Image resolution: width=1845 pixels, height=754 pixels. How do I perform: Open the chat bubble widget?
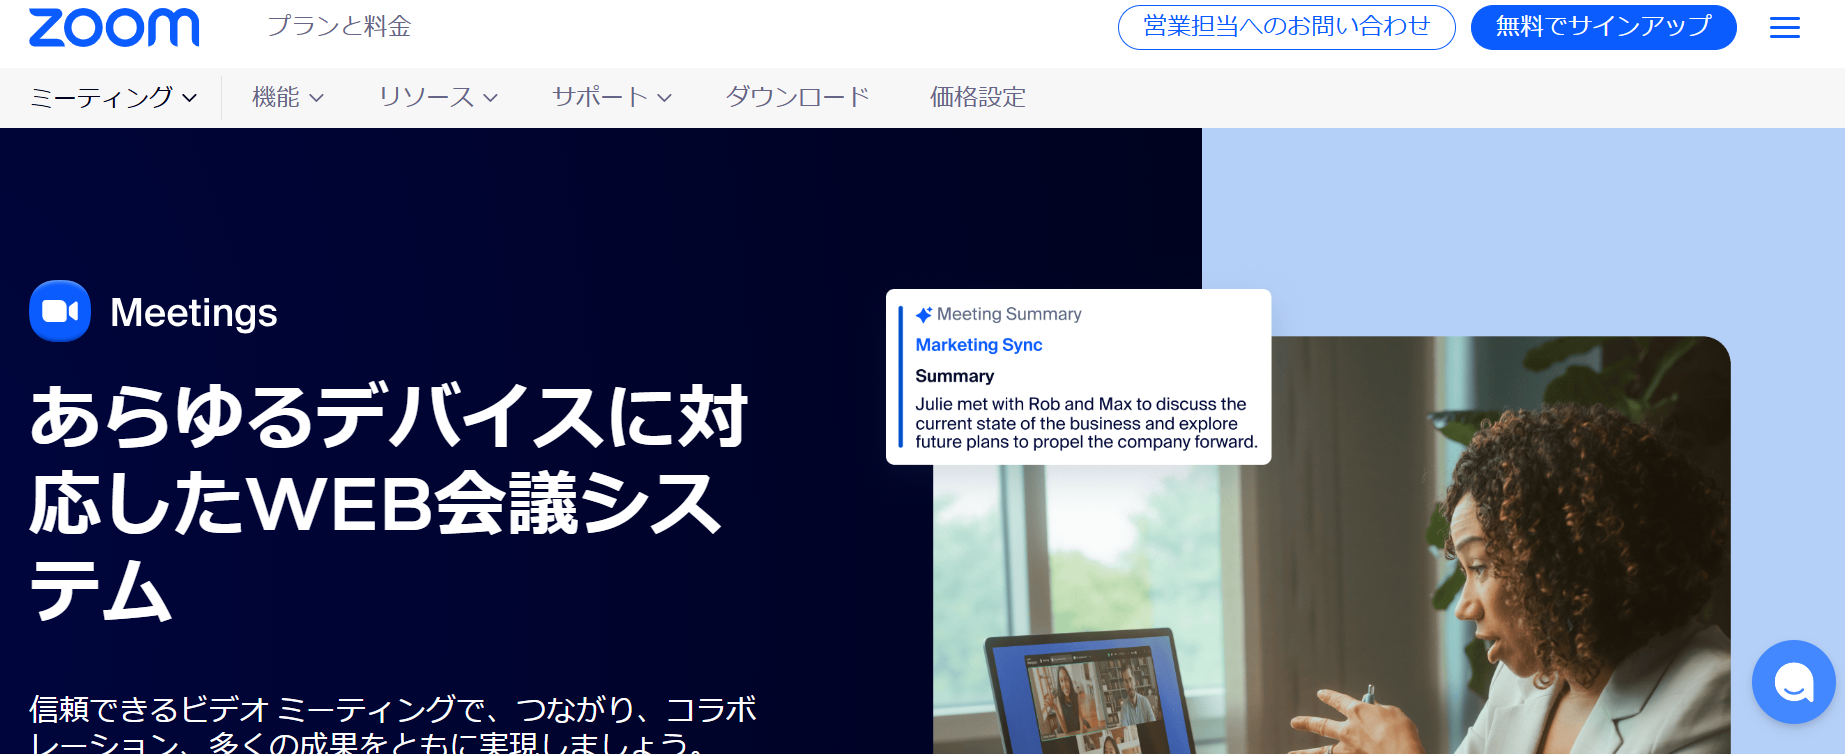coord(1794,682)
